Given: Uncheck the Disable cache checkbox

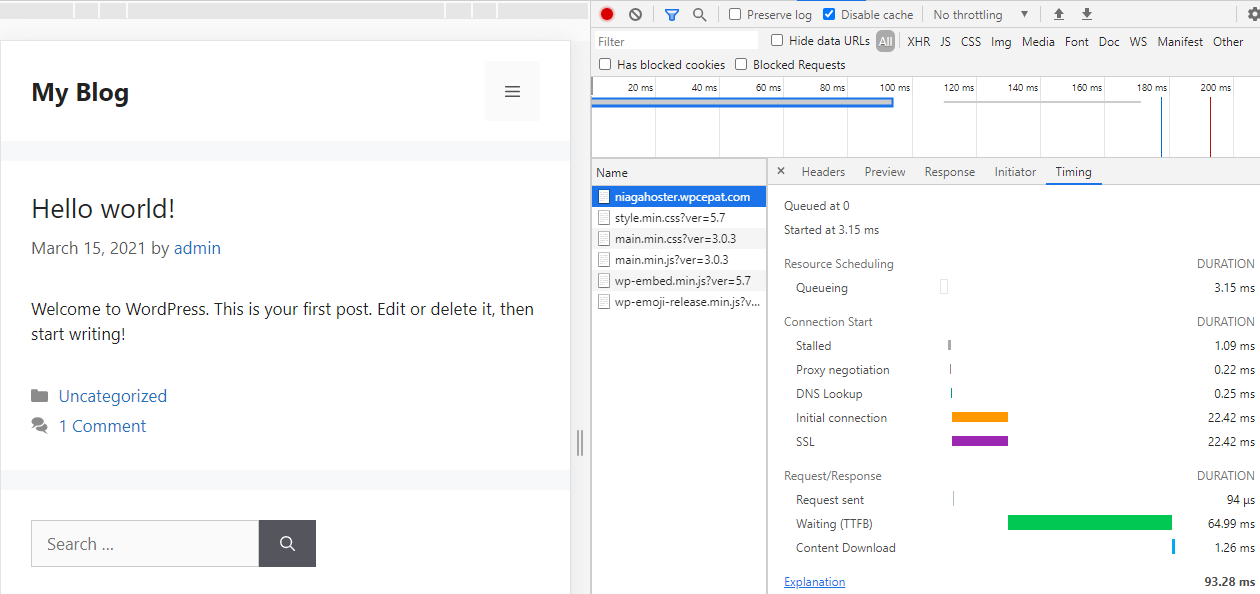Looking at the screenshot, I should (x=829, y=15).
